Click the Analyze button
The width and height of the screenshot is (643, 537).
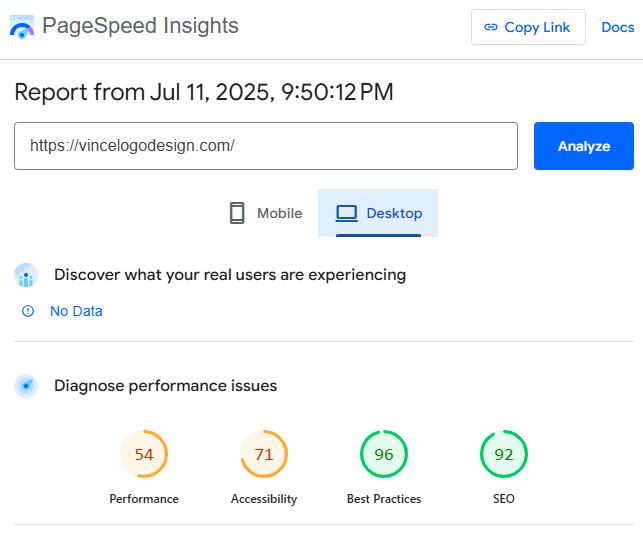(584, 146)
